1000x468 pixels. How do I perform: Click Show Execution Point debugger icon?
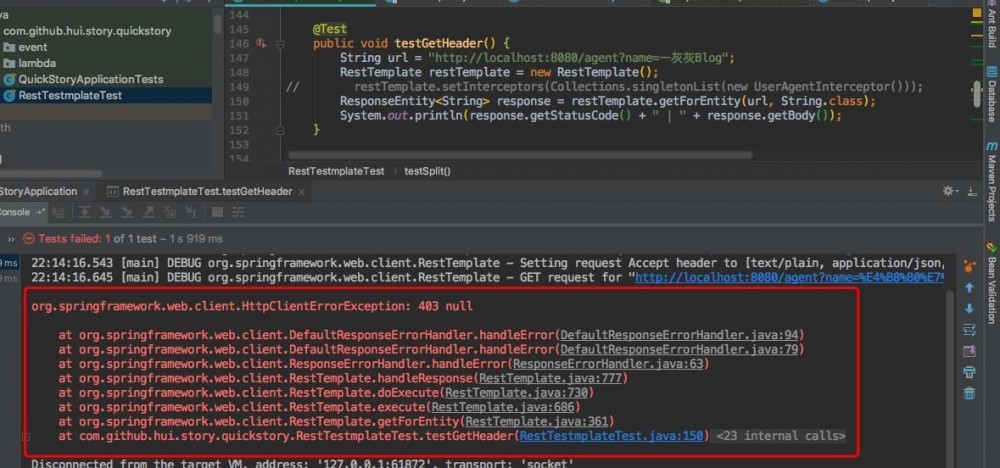pos(59,212)
